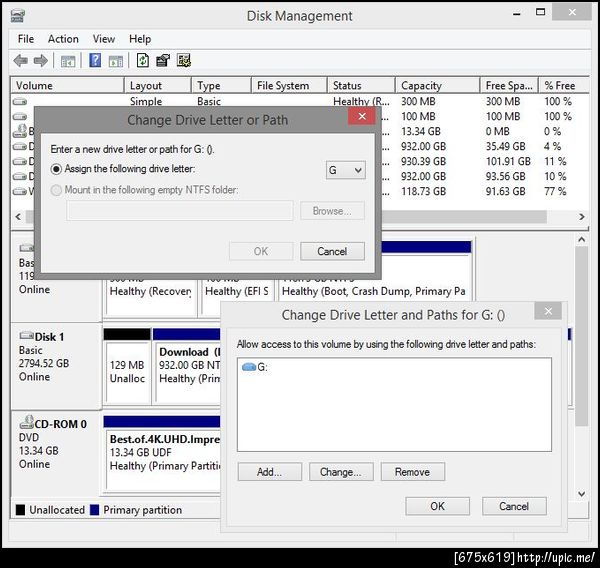This screenshot has width=600, height=568.
Task: Click the blue Primary partition legend swatch
Action: [x=94, y=510]
